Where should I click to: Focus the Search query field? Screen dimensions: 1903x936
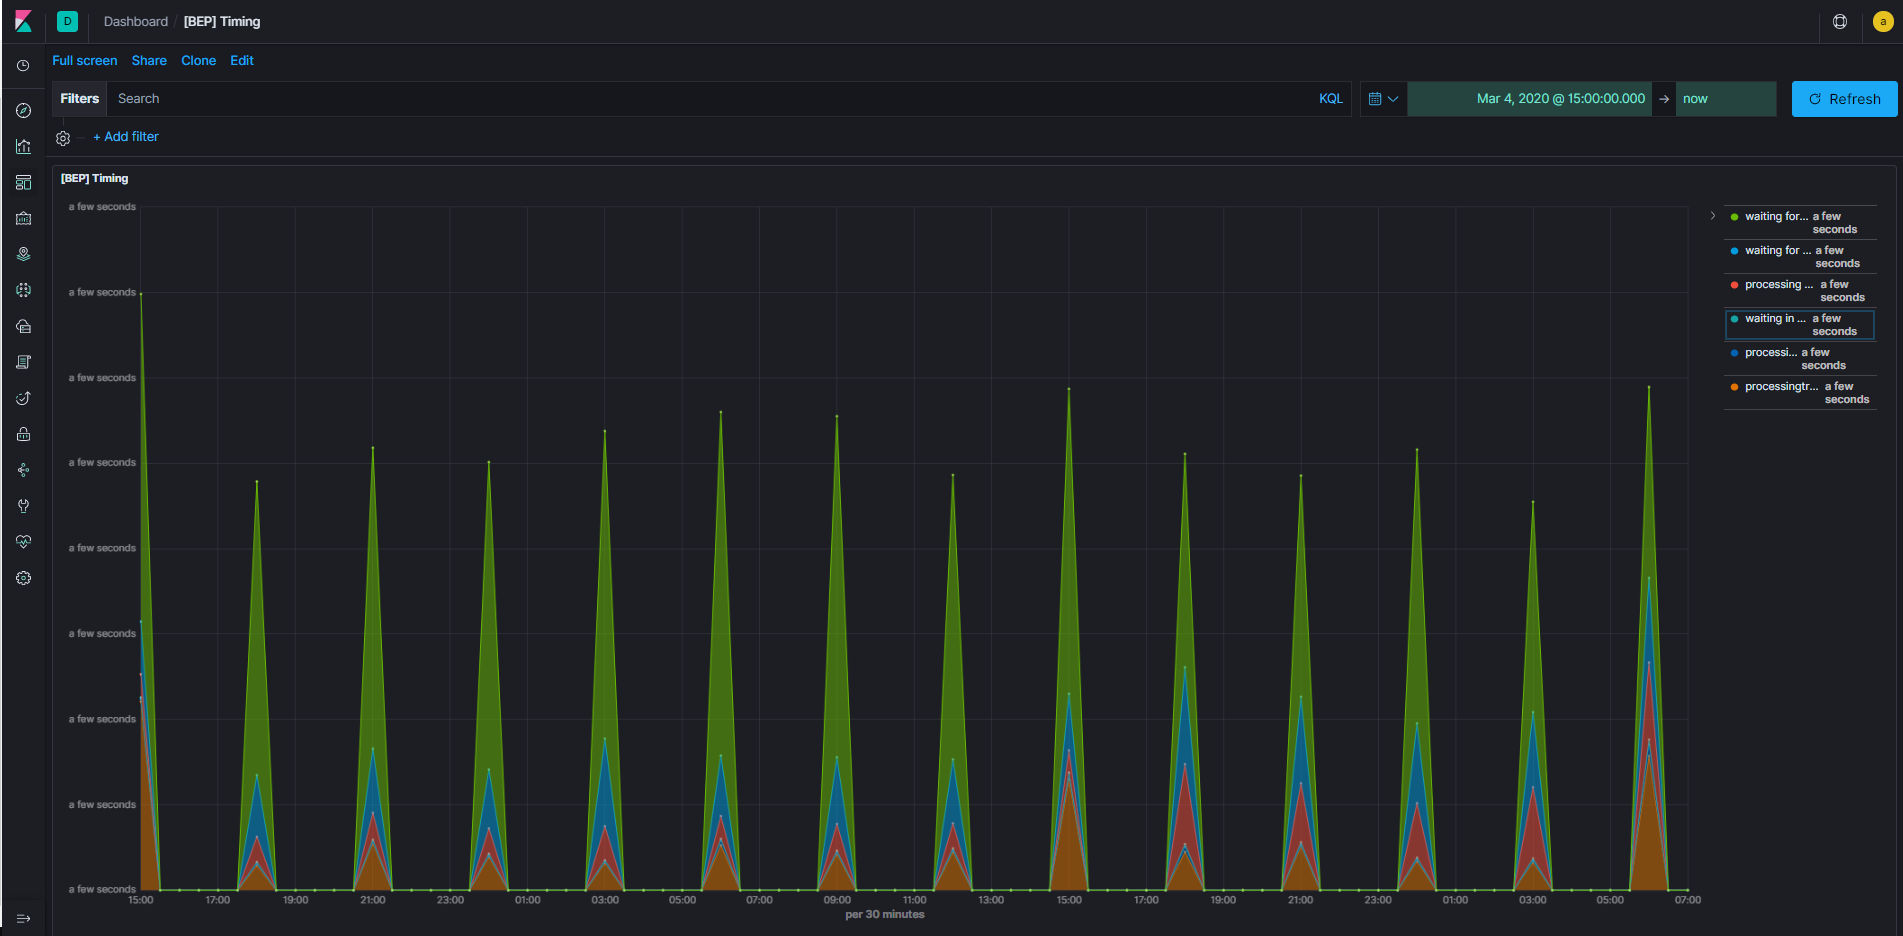point(711,99)
